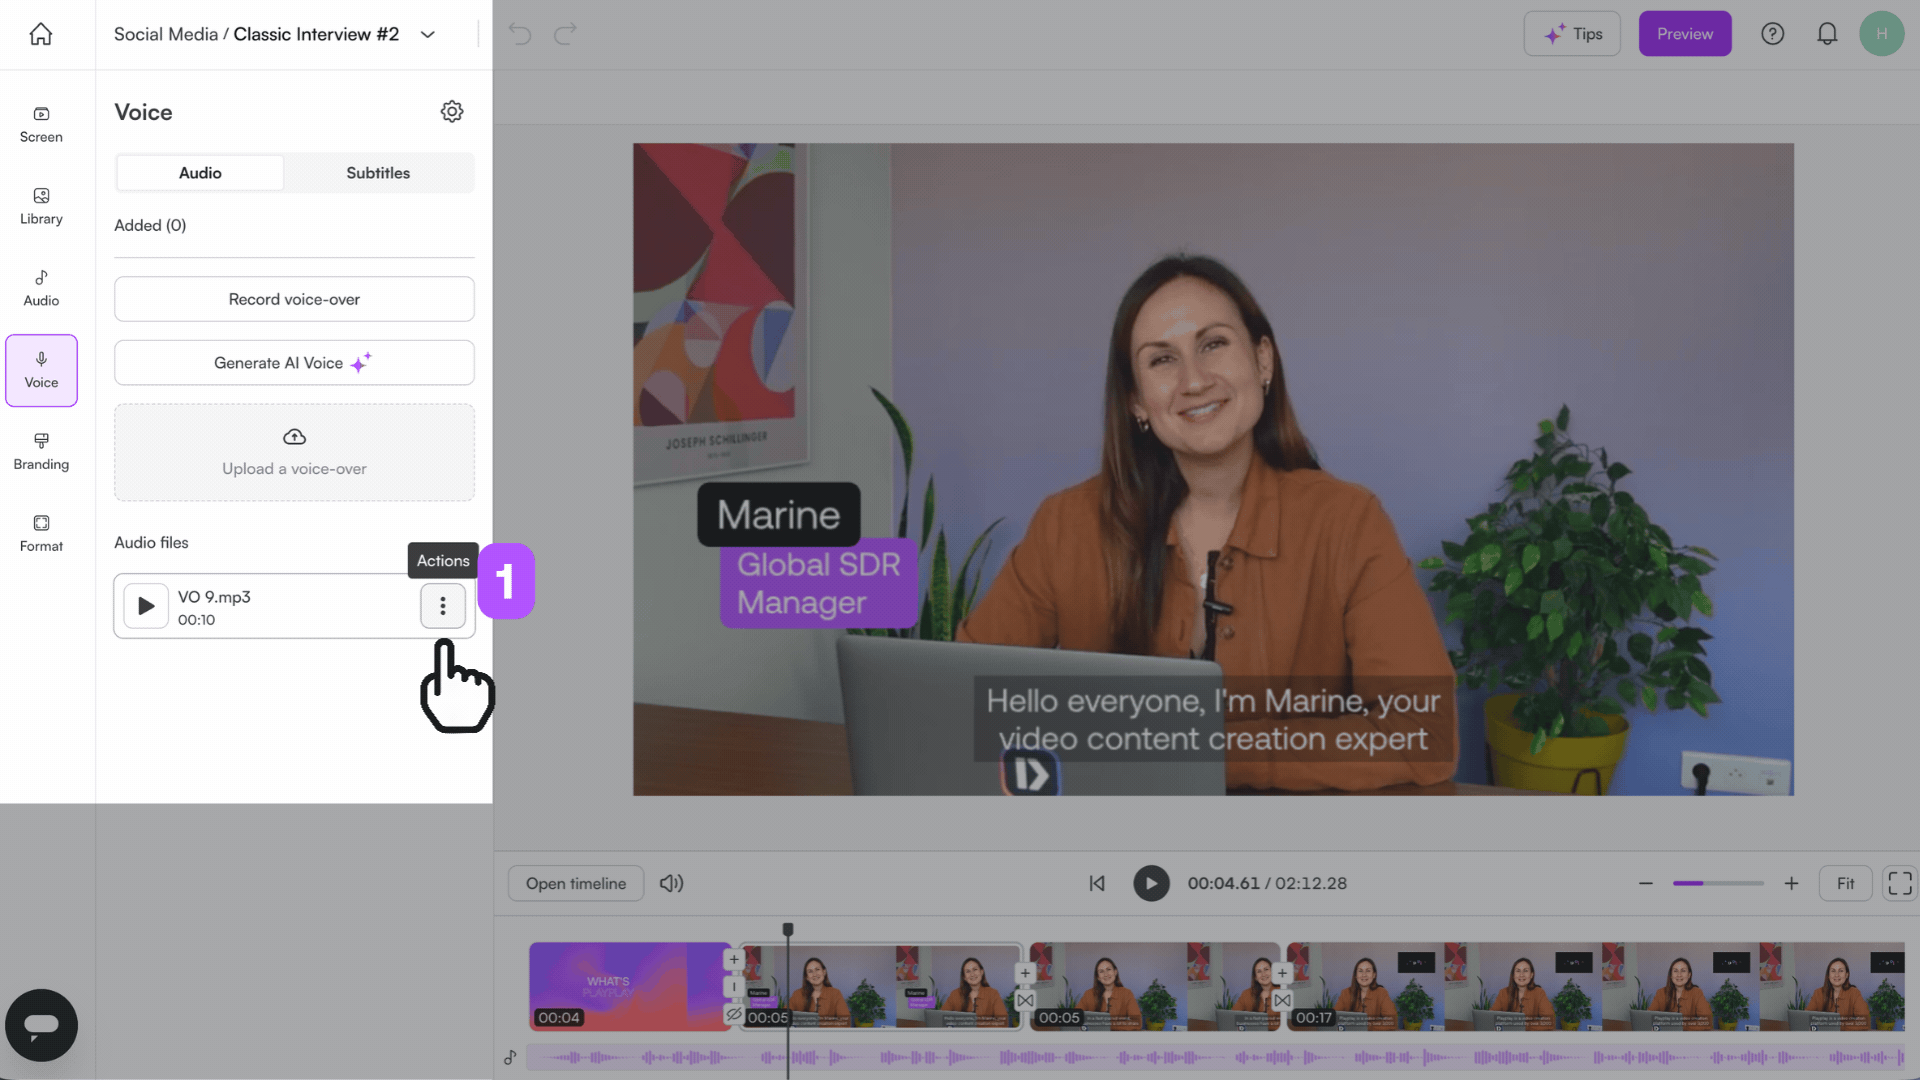Click the timeline playhead marker

point(788,930)
